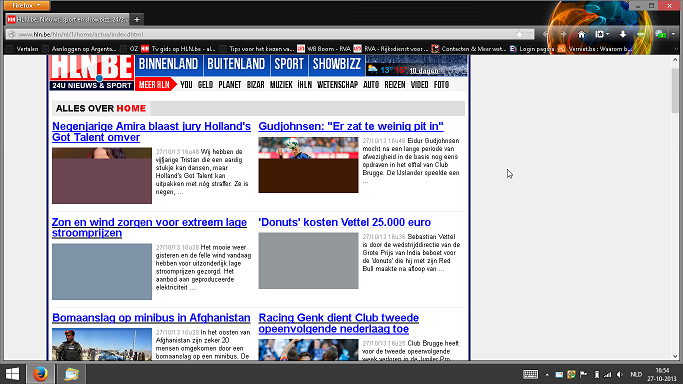Open the BIZAR submenu item
Image resolution: width=683 pixels, height=384 pixels.
pyautogui.click(x=255, y=85)
